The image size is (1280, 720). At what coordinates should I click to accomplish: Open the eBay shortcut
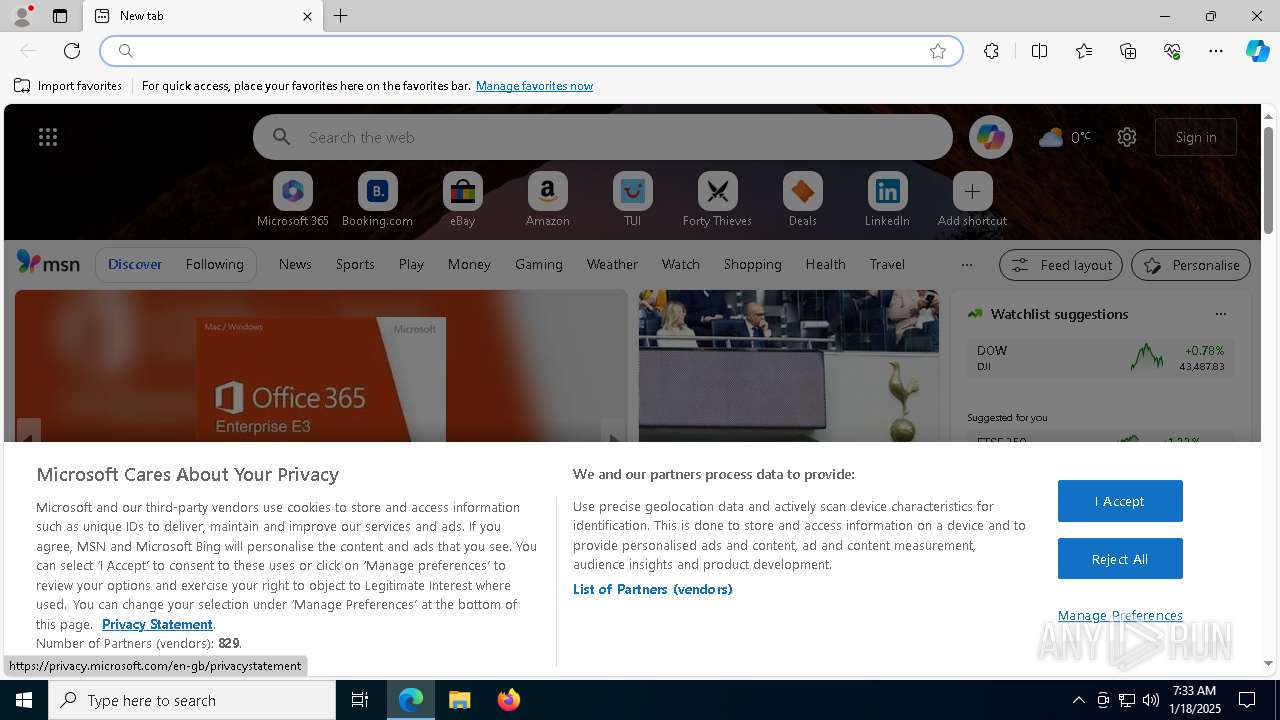pos(462,199)
